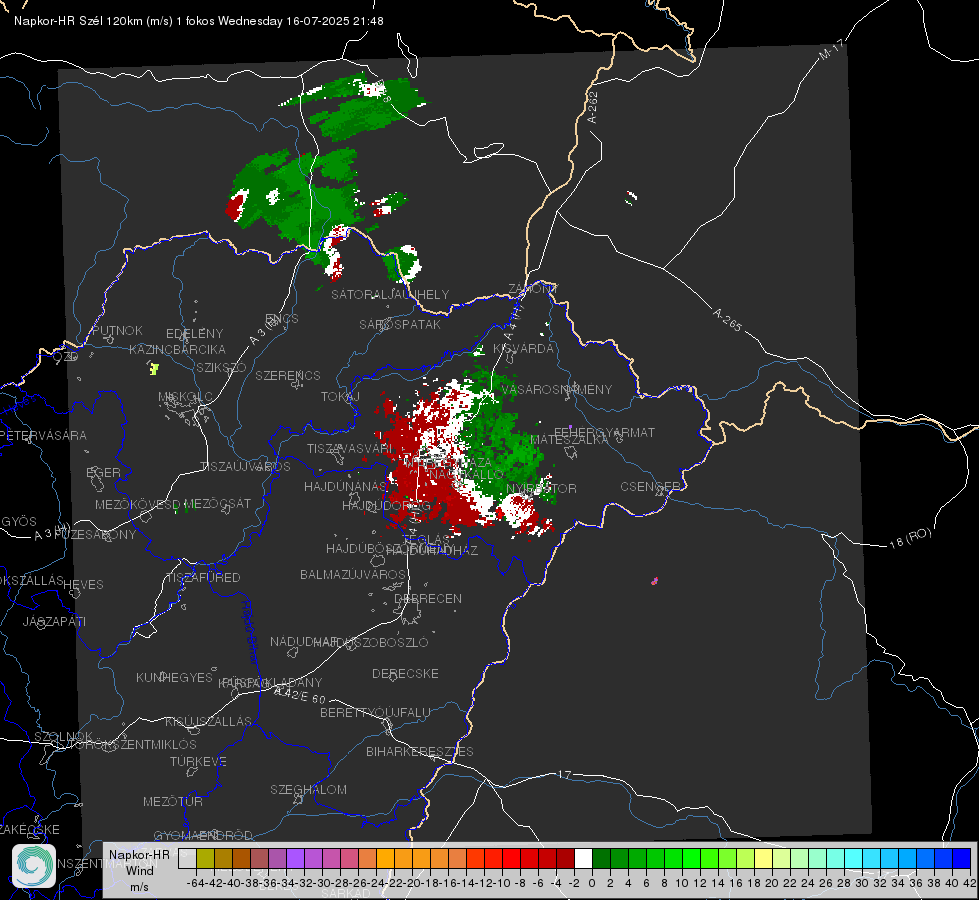979x900 pixels.
Task: Click the A42/E 60 road label
Action: pyautogui.click(x=300, y=694)
